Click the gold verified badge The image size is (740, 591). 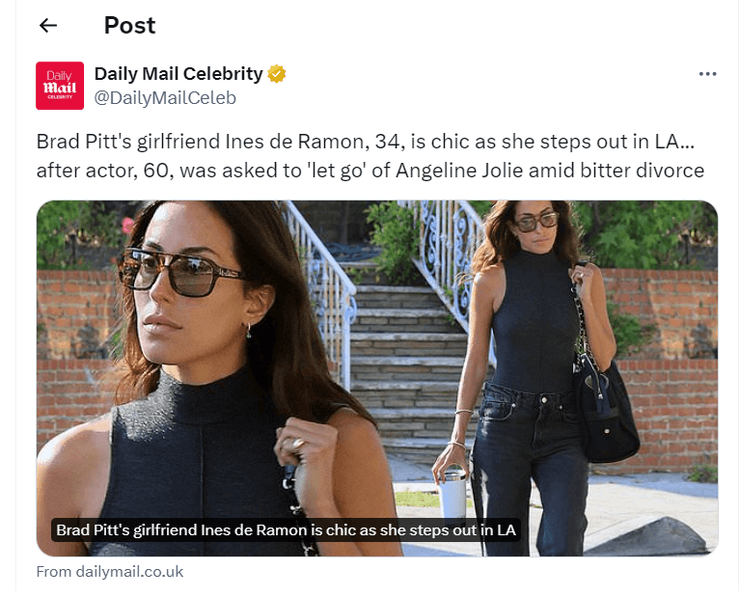point(277,74)
